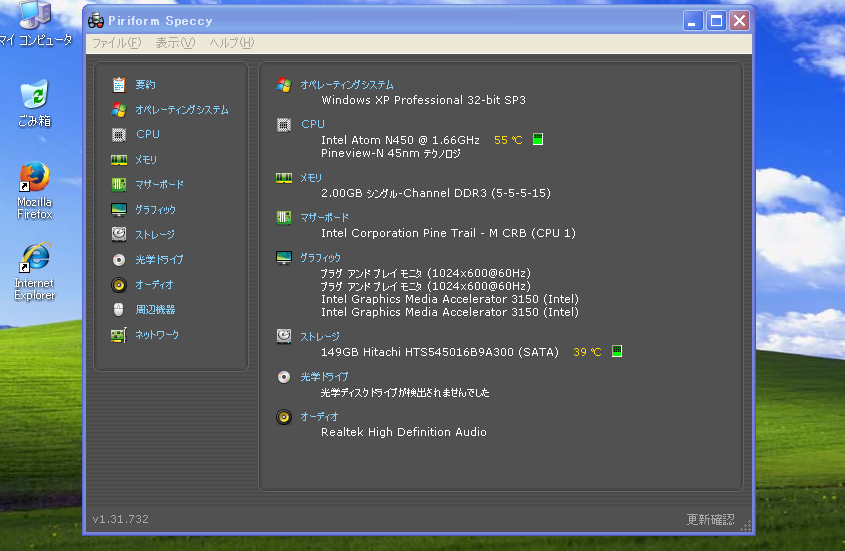Click the motherboard icon in summary panel
The width and height of the screenshot is (845, 551).
coord(284,217)
